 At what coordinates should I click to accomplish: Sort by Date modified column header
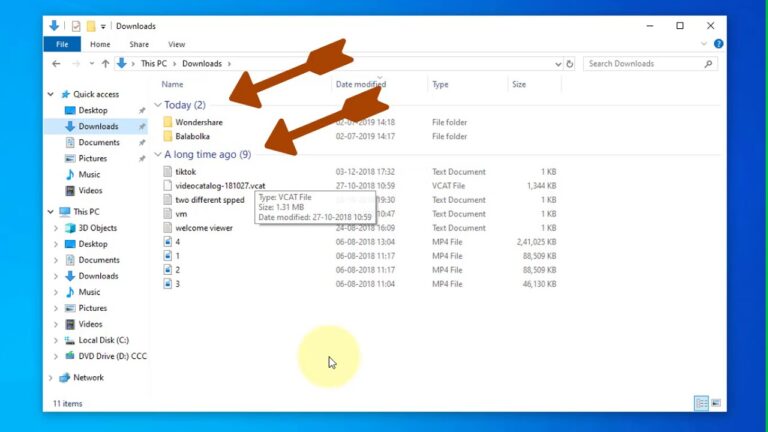click(360, 85)
